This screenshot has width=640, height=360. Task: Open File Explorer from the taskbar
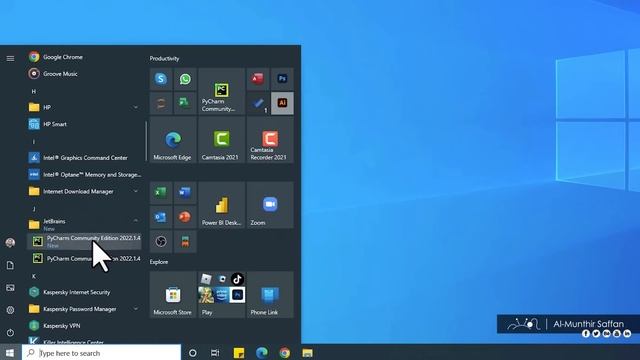307,353
